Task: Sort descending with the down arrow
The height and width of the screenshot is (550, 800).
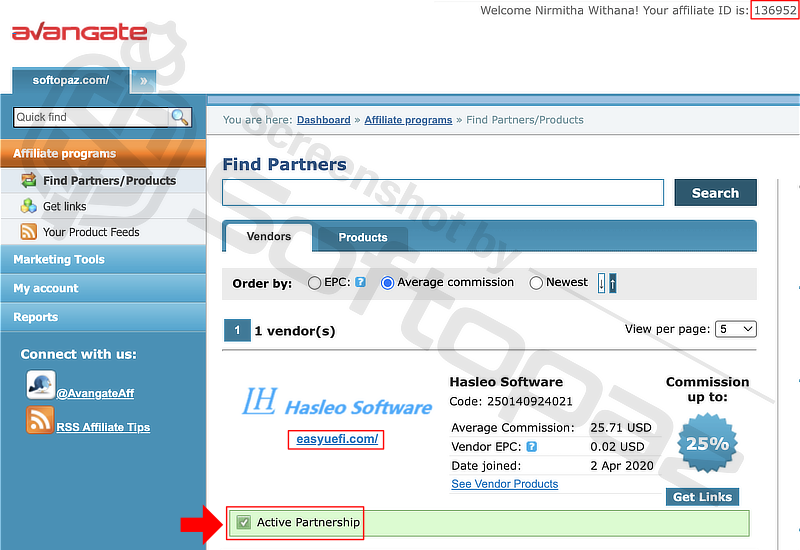Action: click(602, 283)
